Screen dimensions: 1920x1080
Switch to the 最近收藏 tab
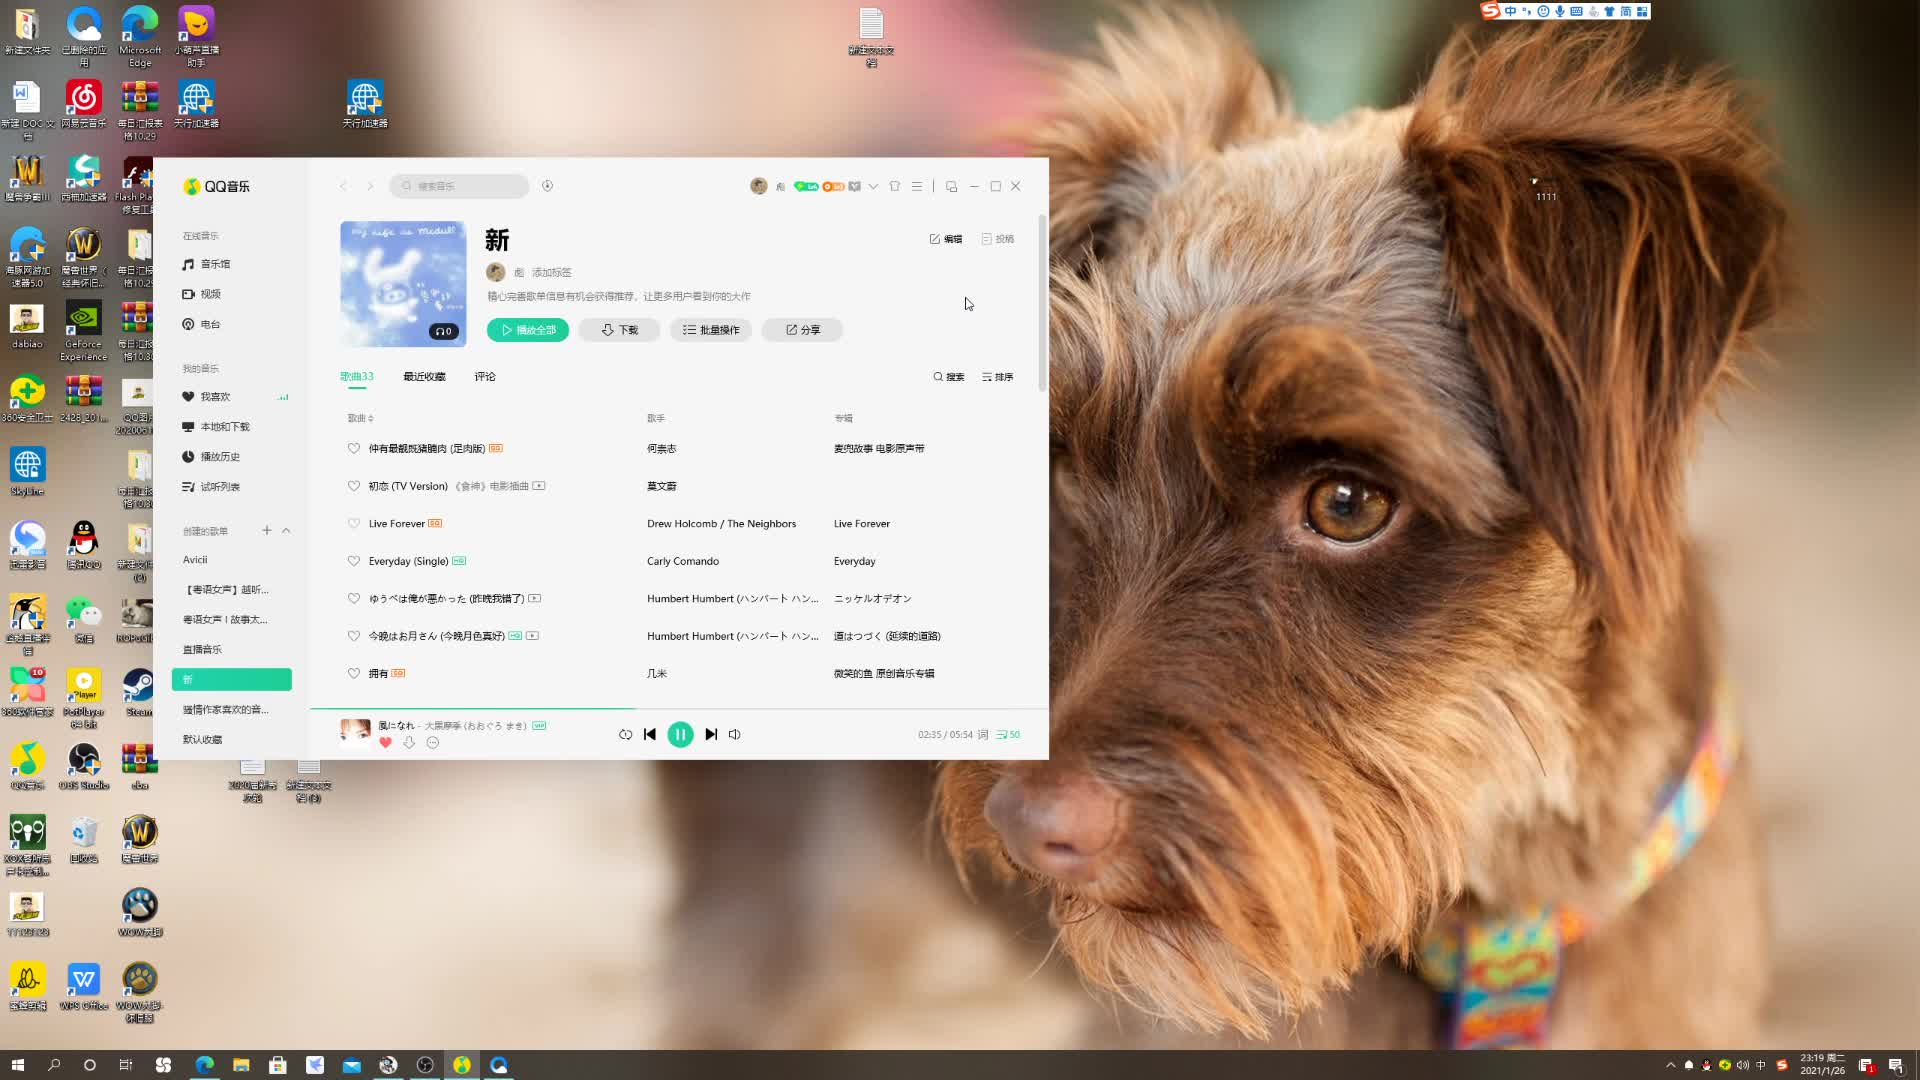point(424,377)
